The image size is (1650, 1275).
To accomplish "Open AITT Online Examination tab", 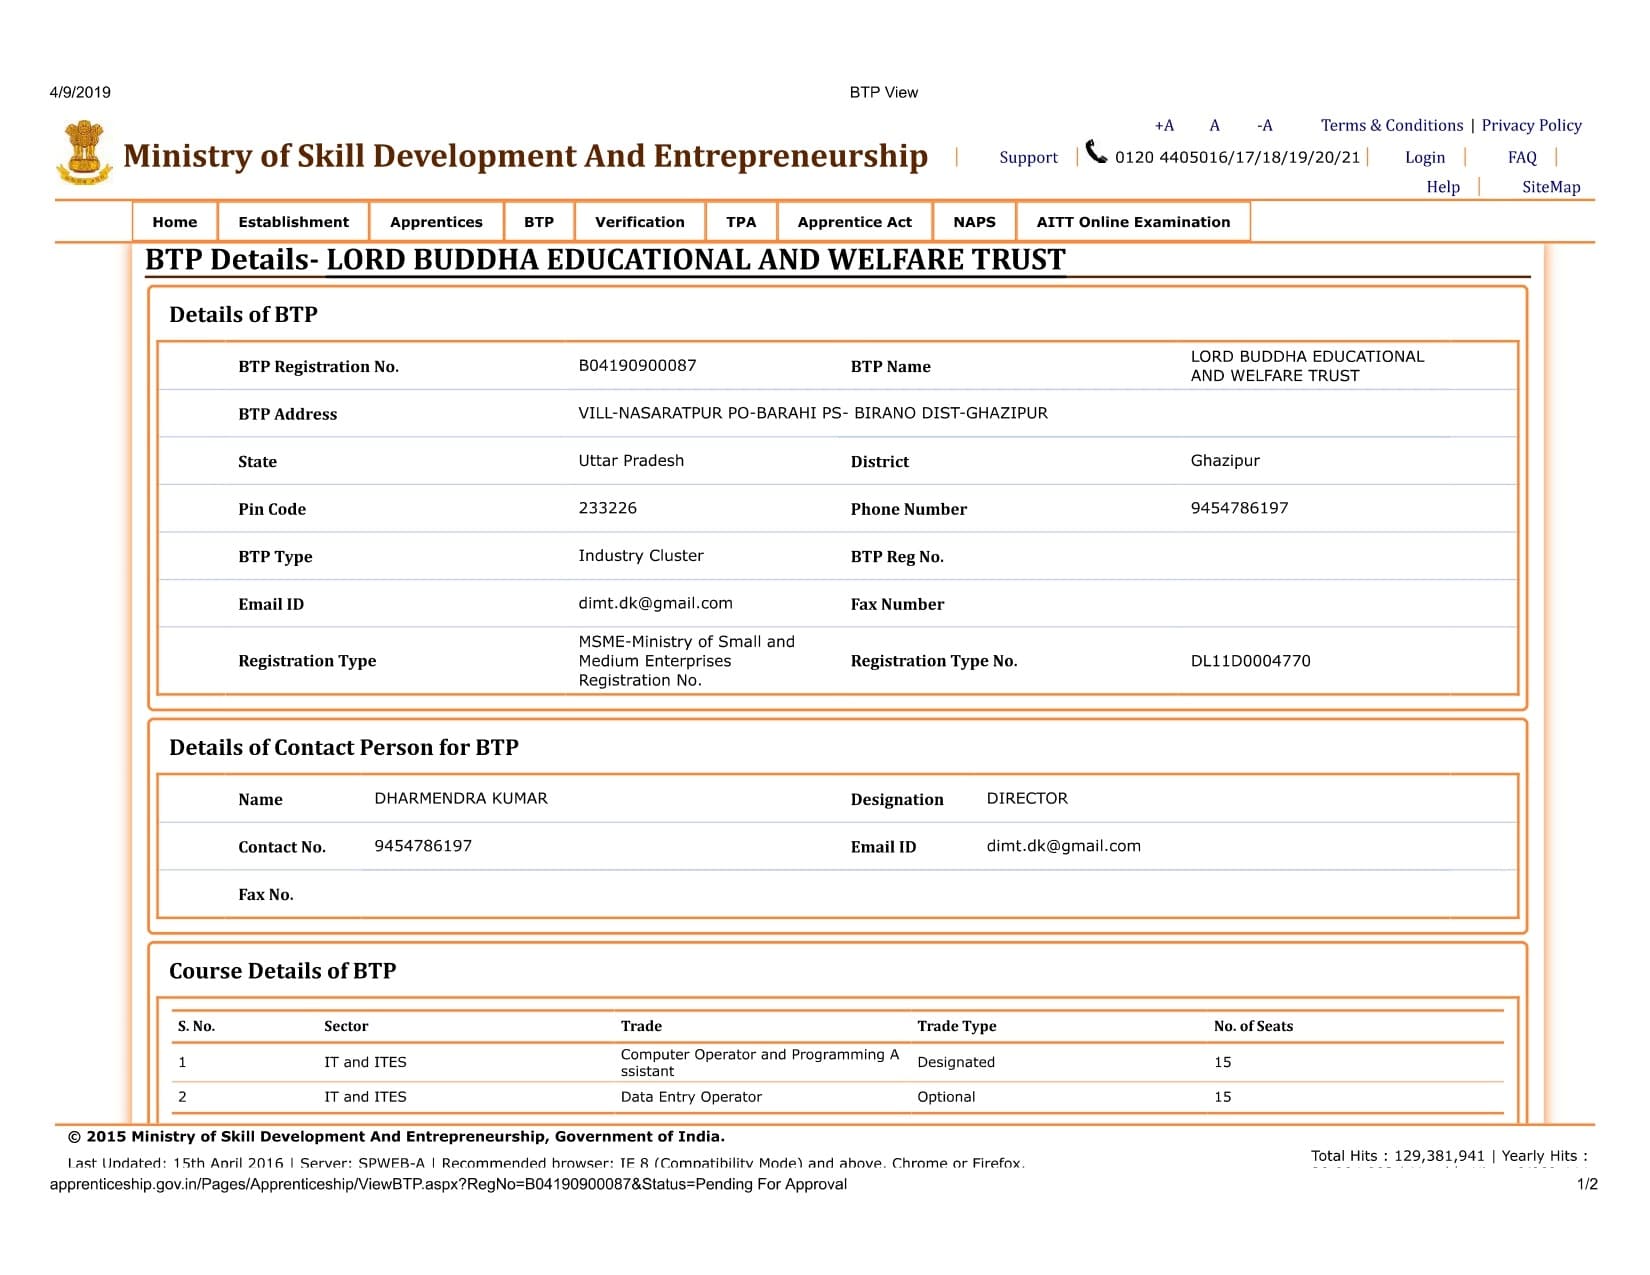I will (x=1133, y=222).
